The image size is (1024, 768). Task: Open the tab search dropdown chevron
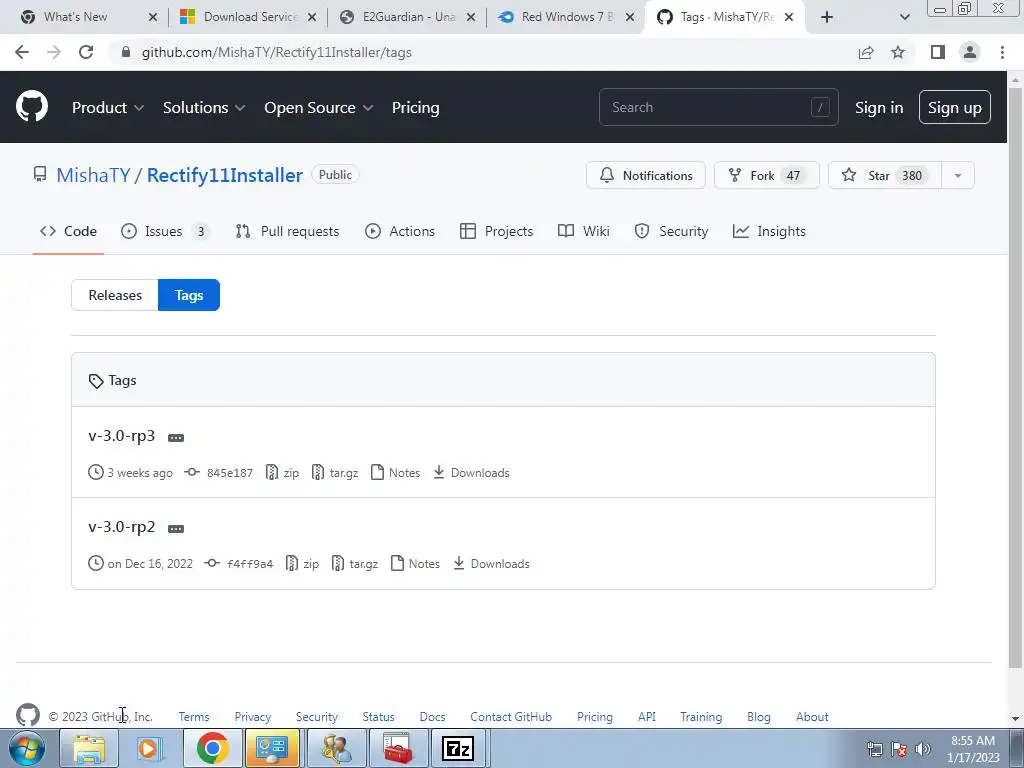904,17
